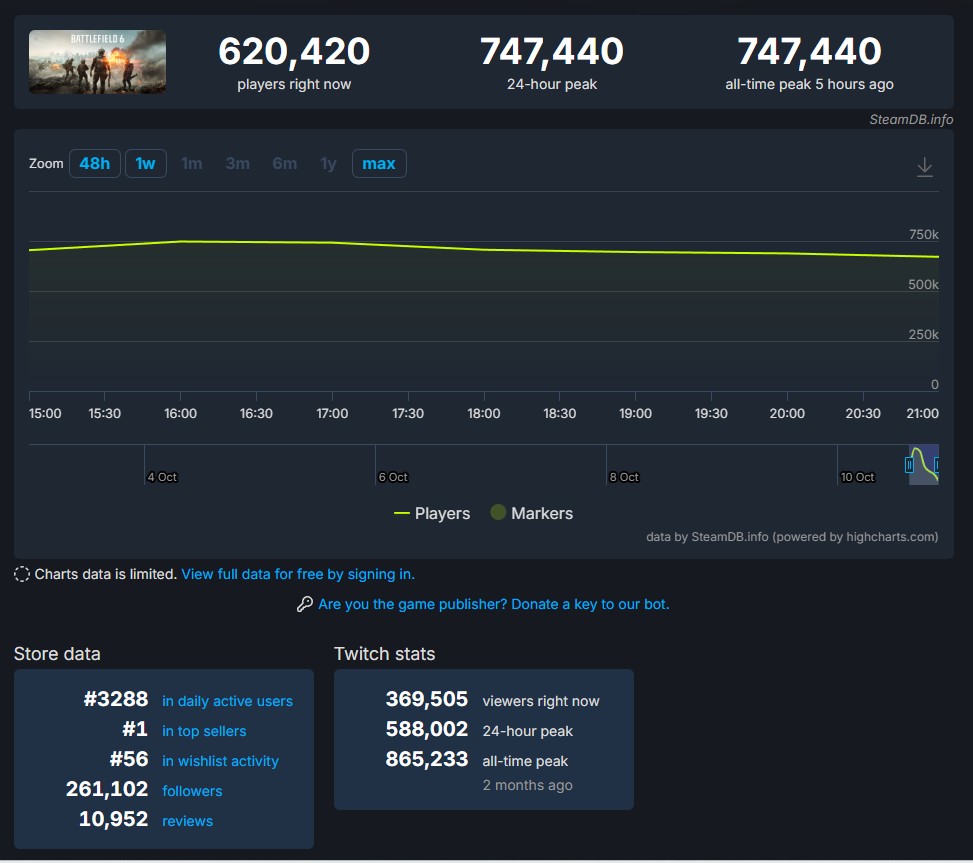Click the 'Twitch stats' heading
The height and width of the screenshot is (863, 973).
(x=385, y=654)
